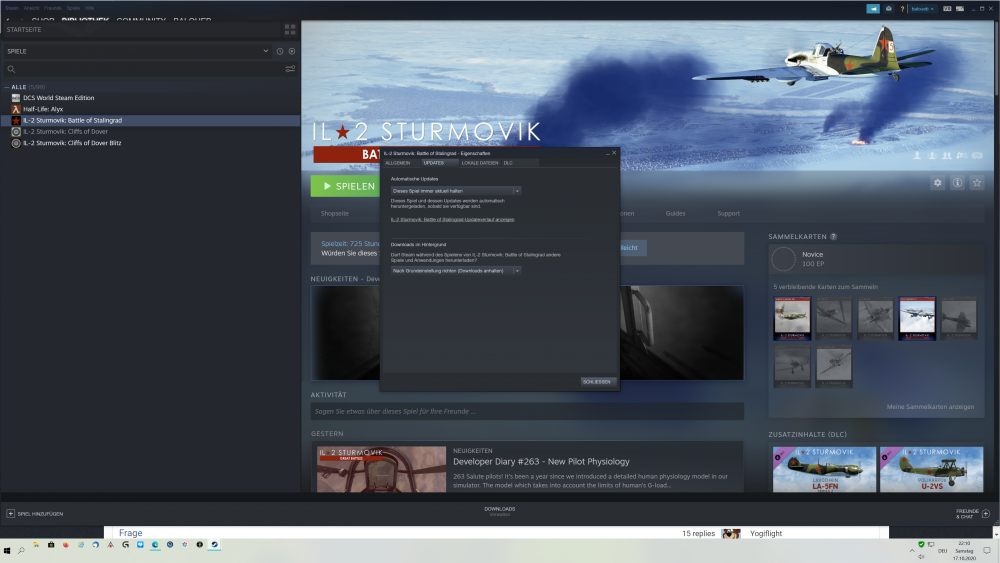The height and width of the screenshot is (563, 1000).
Task: Open DOWNLOADS manager at the bottom
Action: 499,511
